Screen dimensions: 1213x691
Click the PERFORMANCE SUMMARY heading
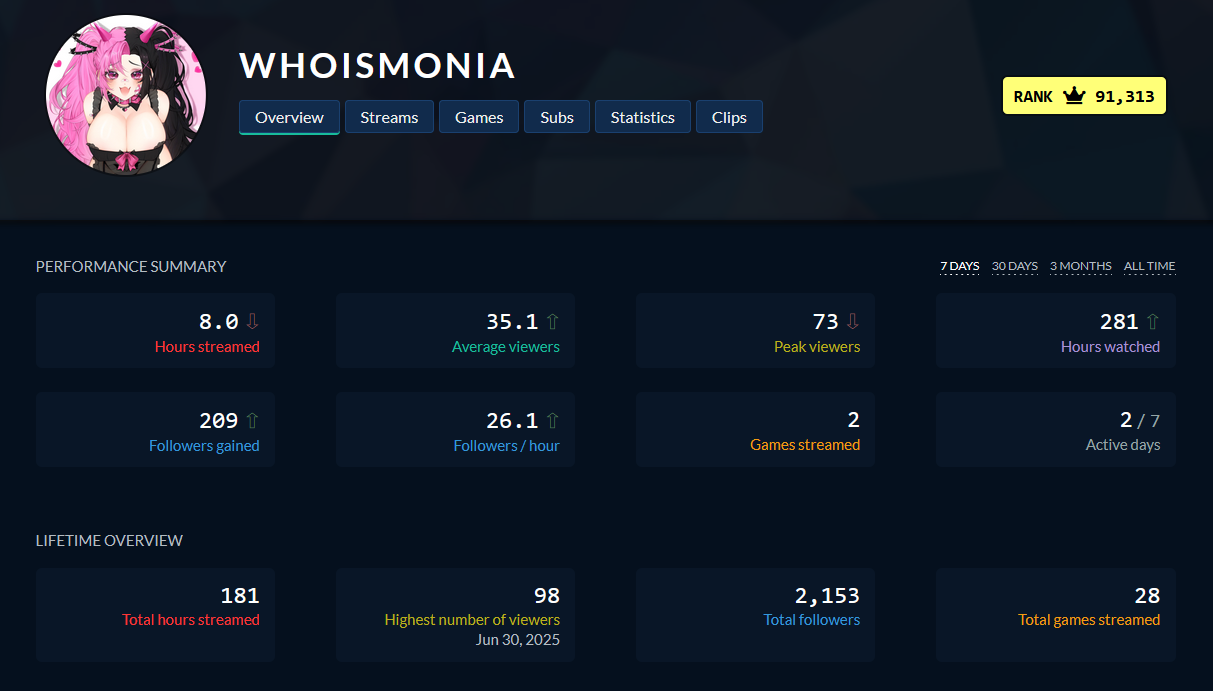click(131, 267)
